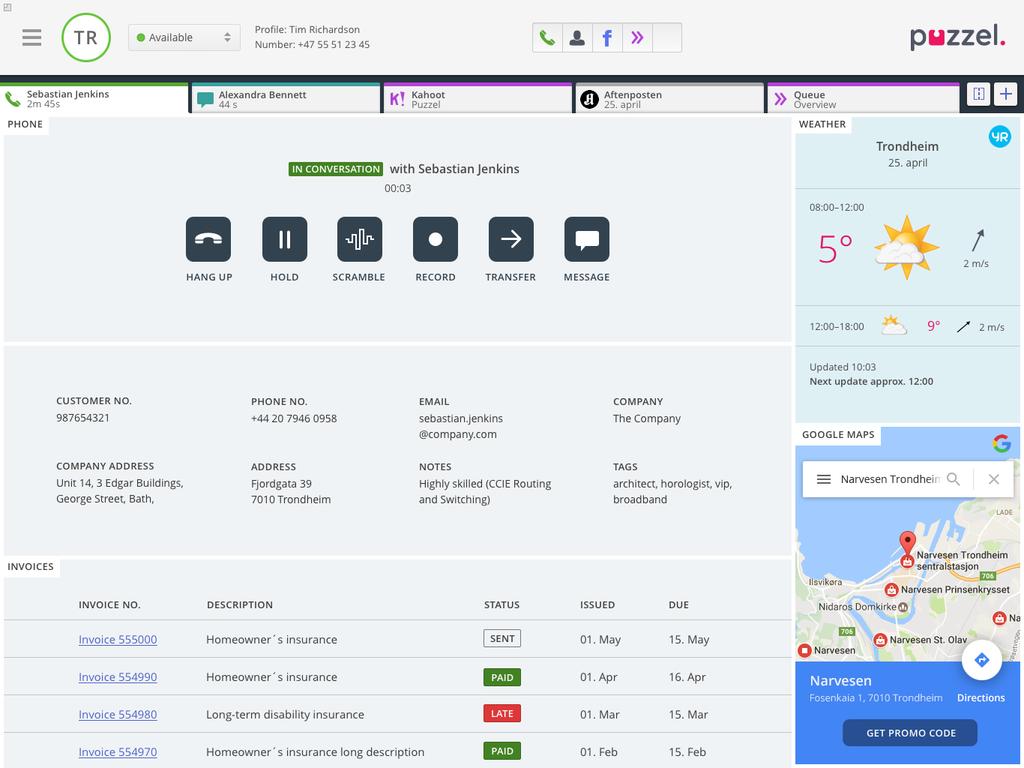This screenshot has height=768, width=1024.
Task: Click the map search magnifier icon
Action: (953, 479)
